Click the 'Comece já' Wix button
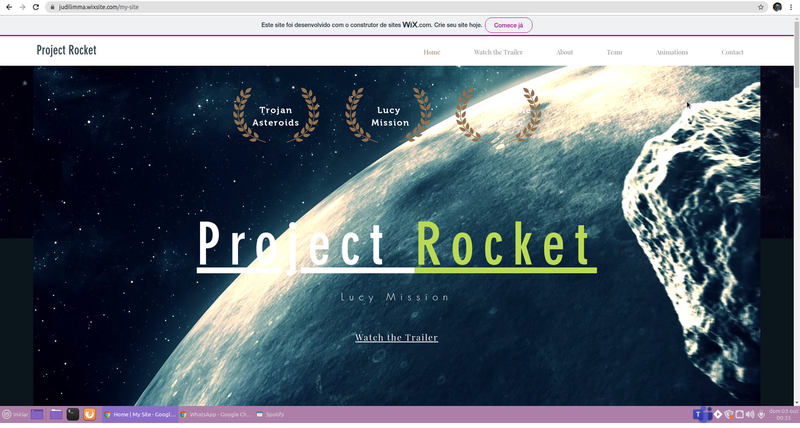 tap(508, 25)
